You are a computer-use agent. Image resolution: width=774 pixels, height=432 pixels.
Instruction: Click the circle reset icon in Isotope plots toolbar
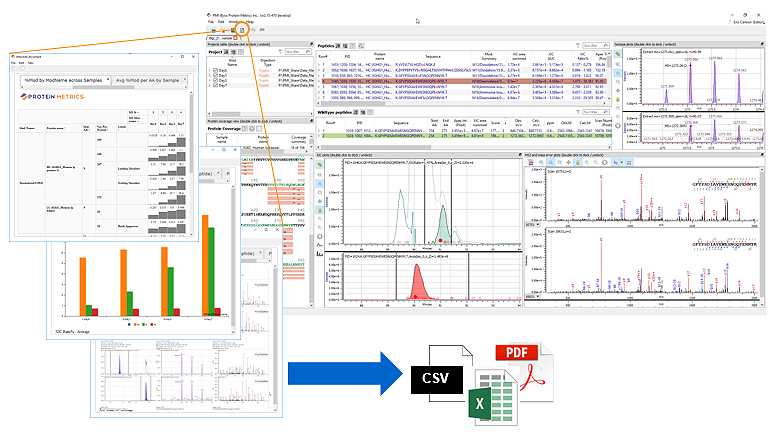tap(618, 125)
